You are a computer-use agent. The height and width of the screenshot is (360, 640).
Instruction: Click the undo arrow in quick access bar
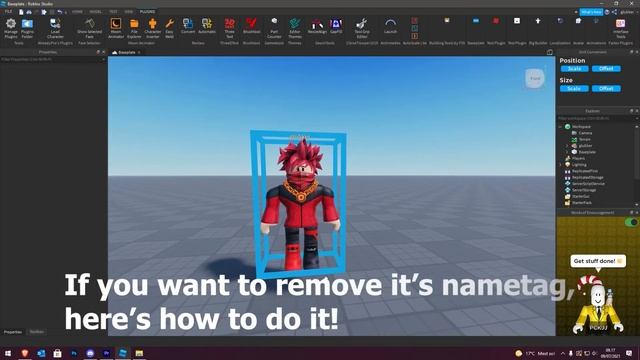point(60,12)
